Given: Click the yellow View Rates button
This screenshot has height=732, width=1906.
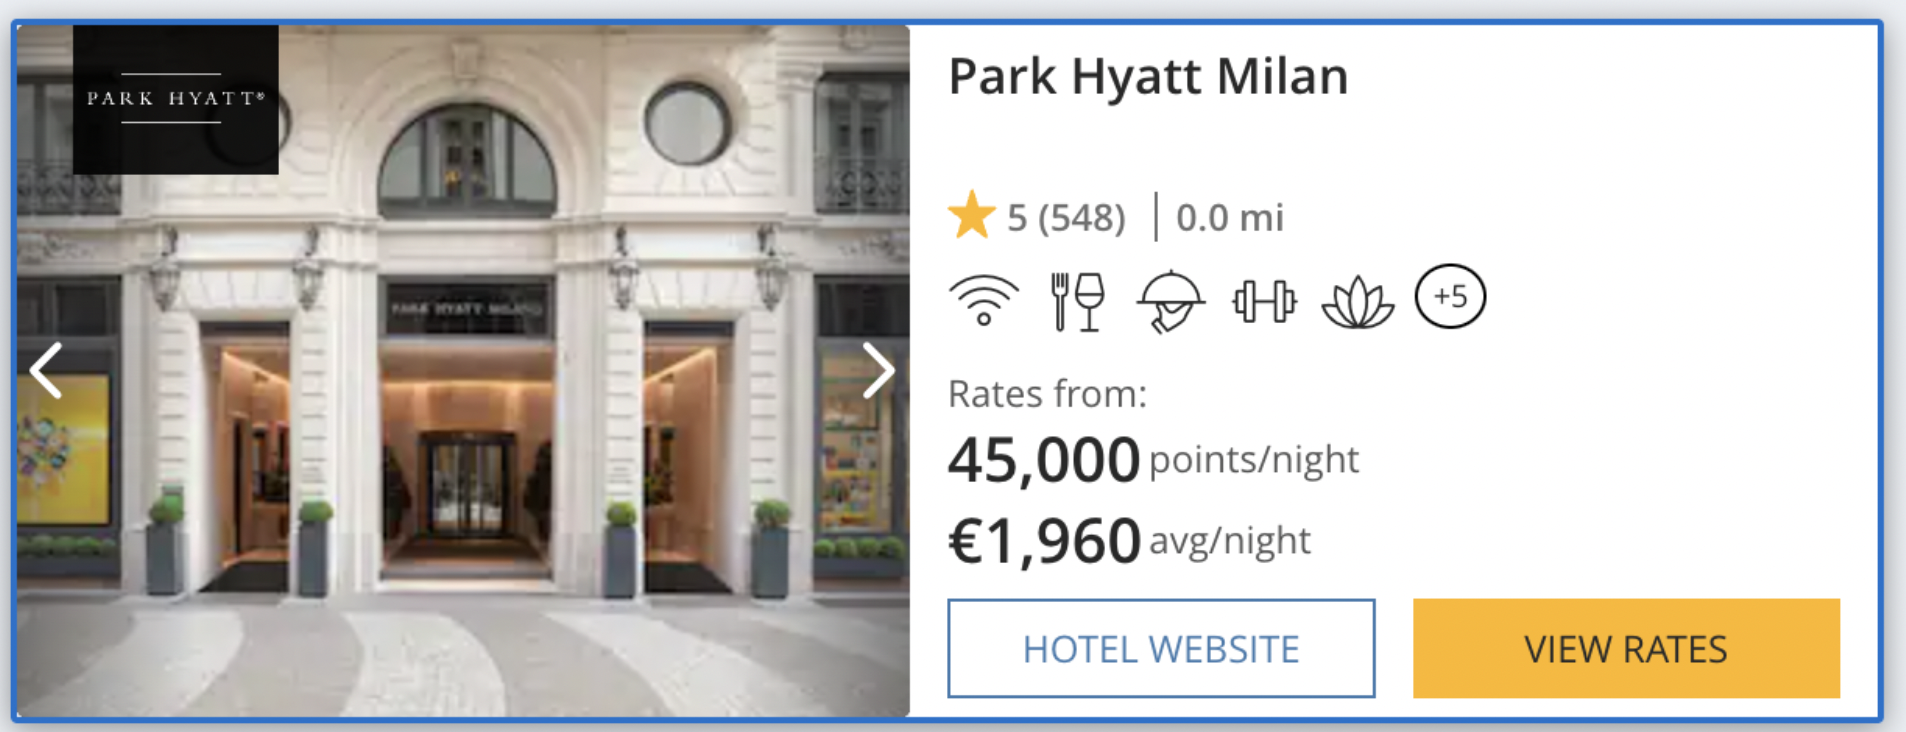Looking at the screenshot, I should (x=1626, y=648).
